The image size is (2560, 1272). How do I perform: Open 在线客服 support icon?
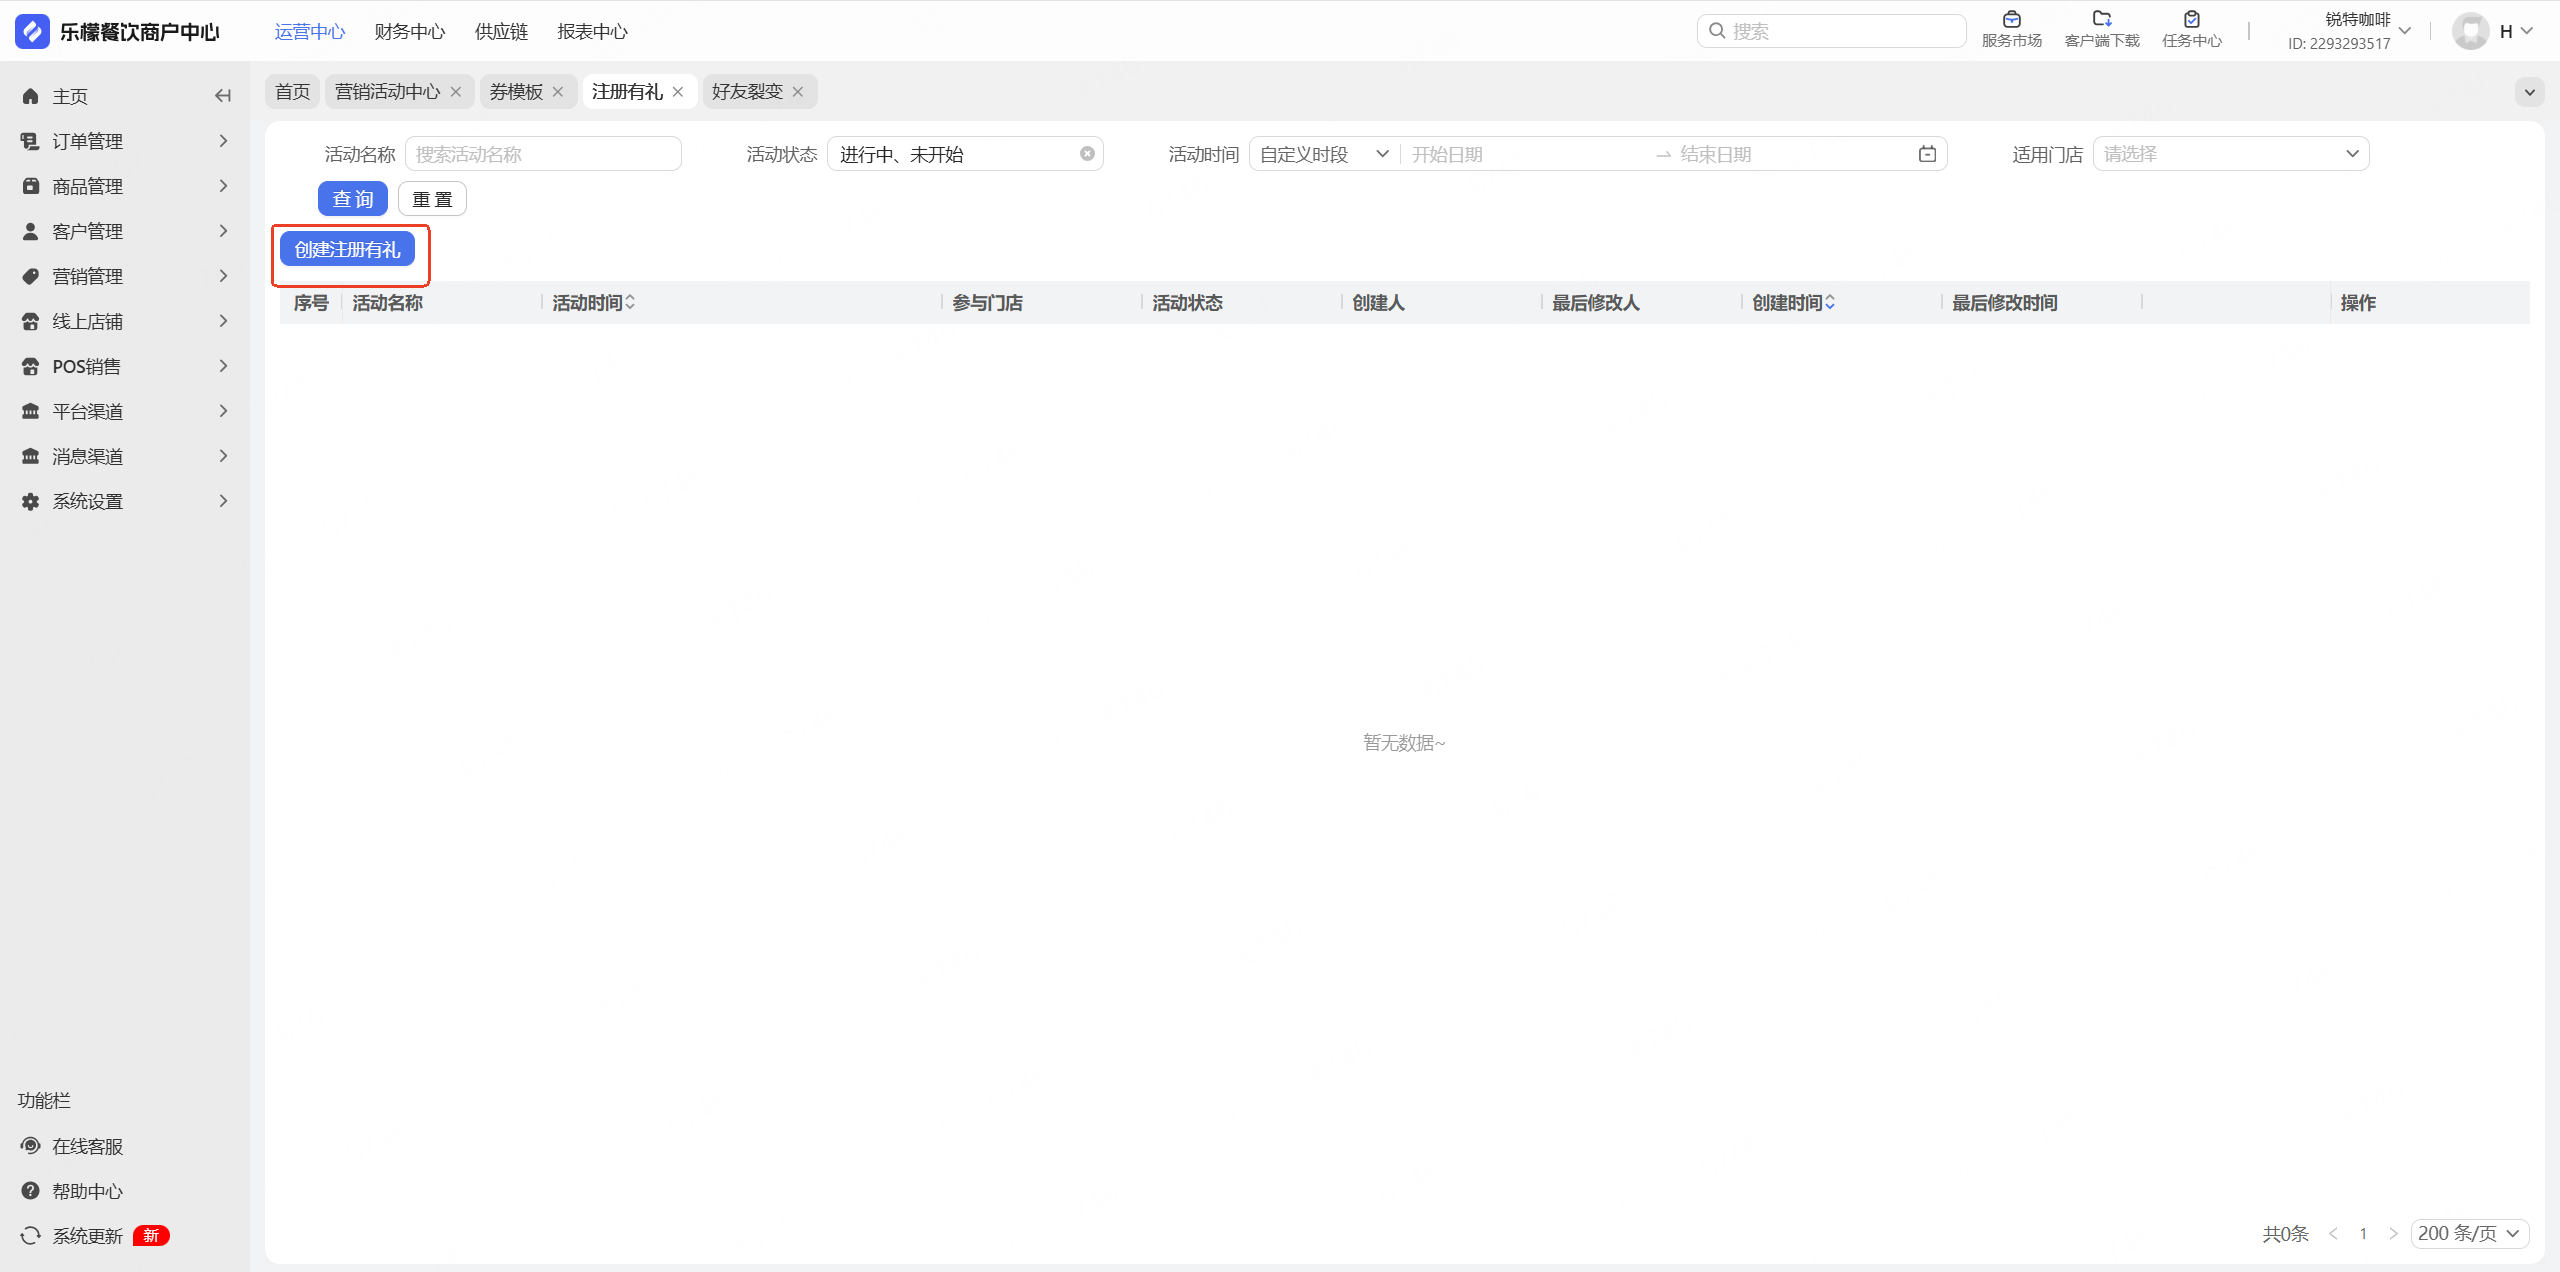31,1146
